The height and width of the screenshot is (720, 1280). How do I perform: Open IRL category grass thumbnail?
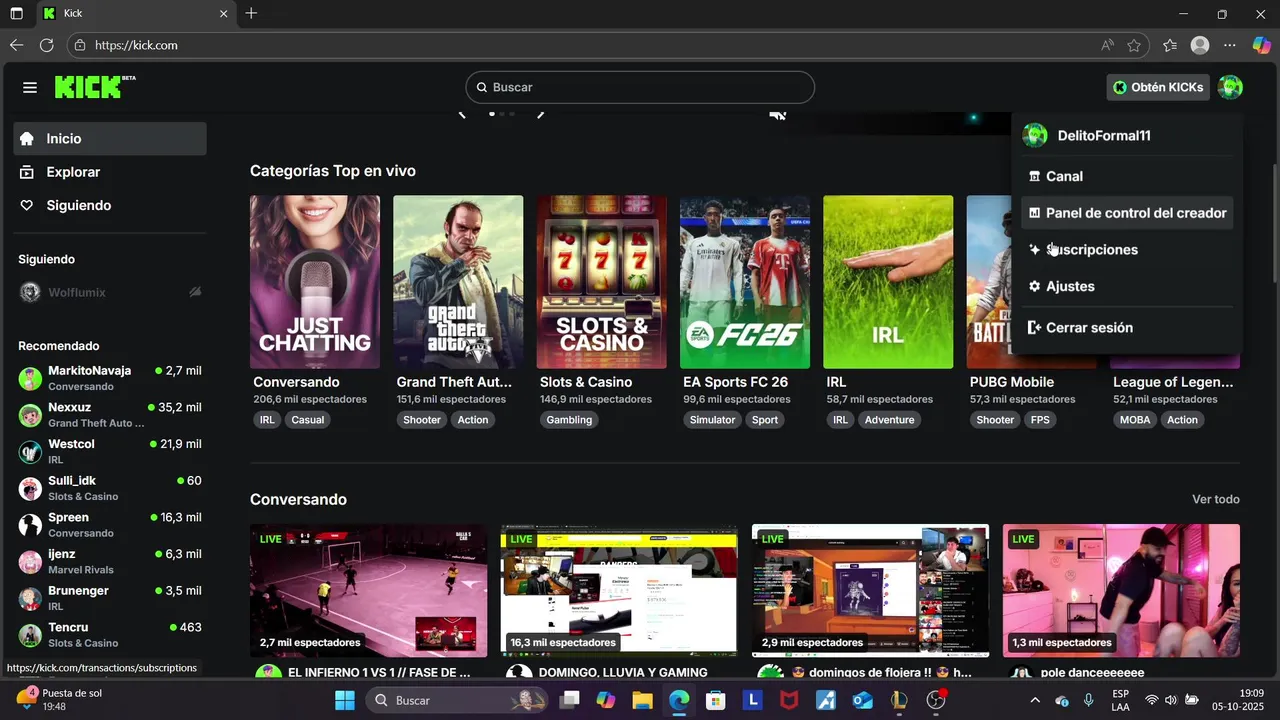(888, 282)
